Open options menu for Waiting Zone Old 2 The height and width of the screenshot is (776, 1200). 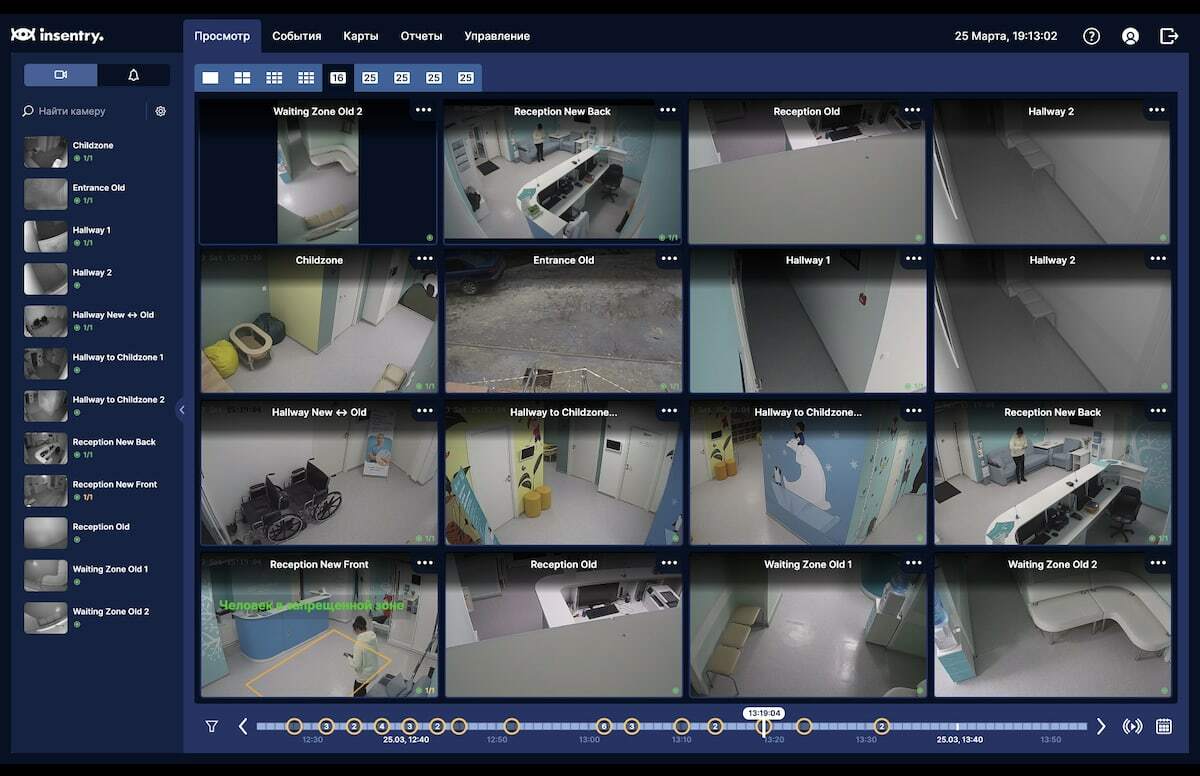click(x=424, y=111)
